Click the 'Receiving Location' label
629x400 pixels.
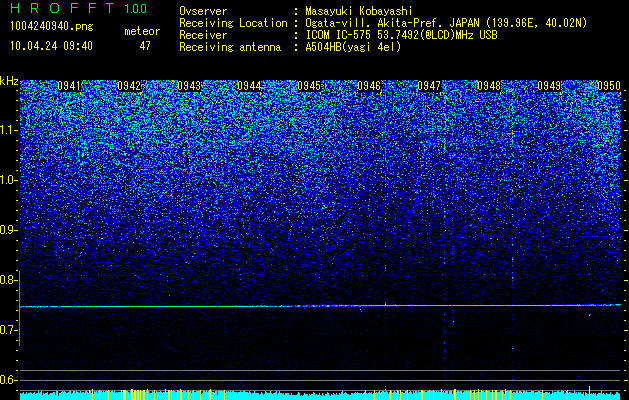233,23
